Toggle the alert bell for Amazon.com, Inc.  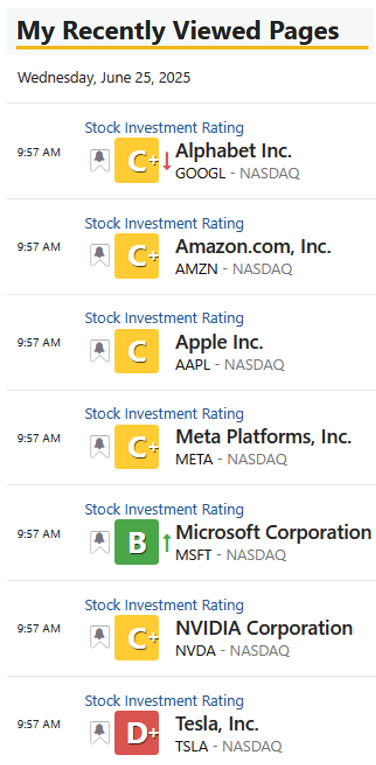(x=100, y=256)
